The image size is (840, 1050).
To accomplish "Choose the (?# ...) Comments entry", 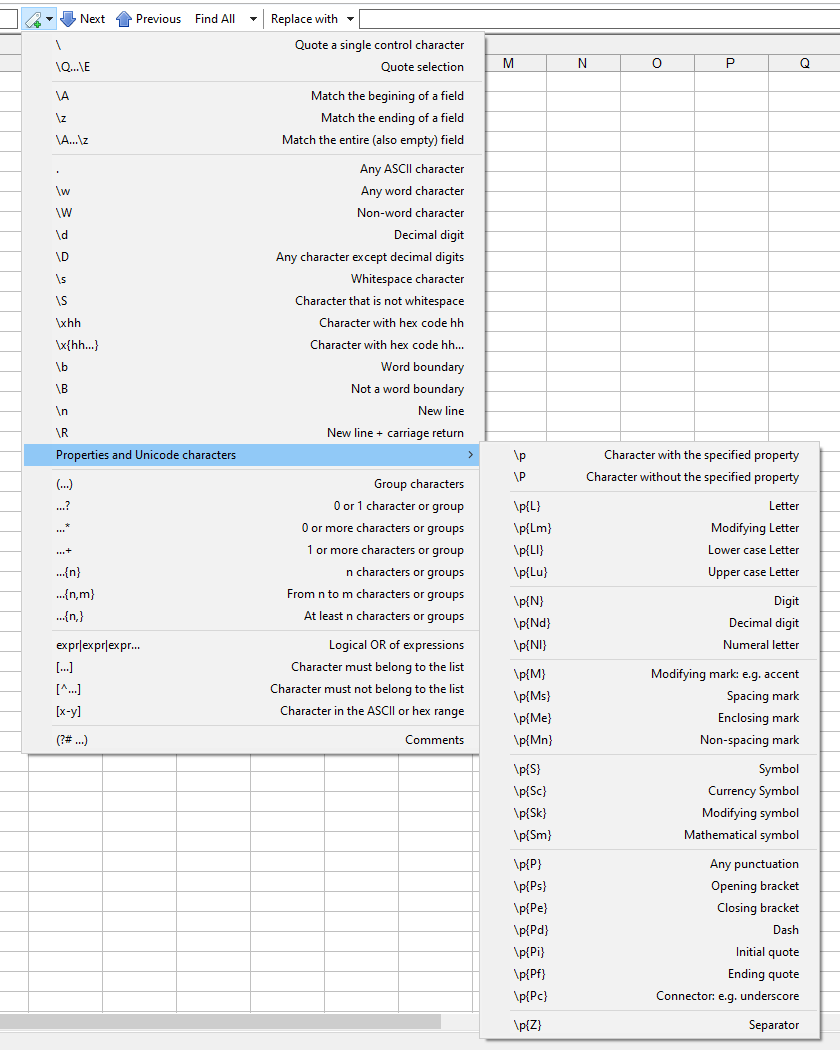I will [260, 740].
